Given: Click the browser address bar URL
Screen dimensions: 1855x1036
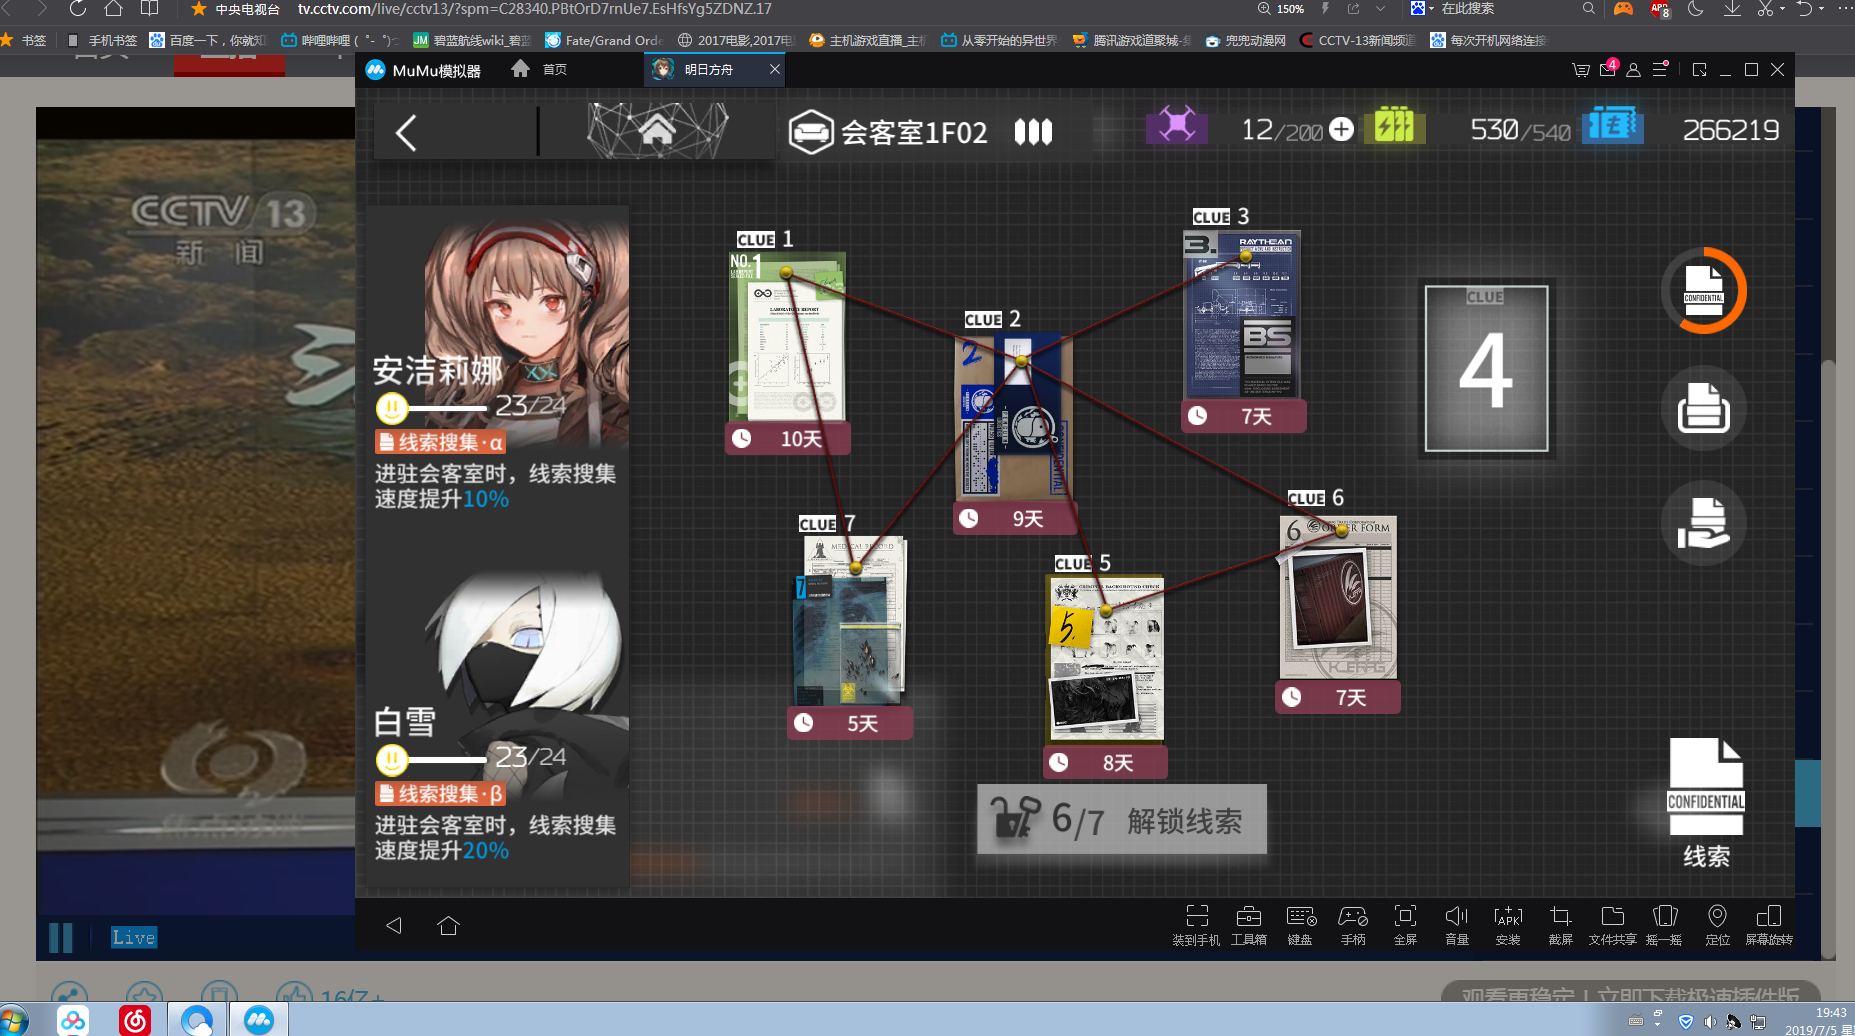Looking at the screenshot, I should tap(535, 9).
